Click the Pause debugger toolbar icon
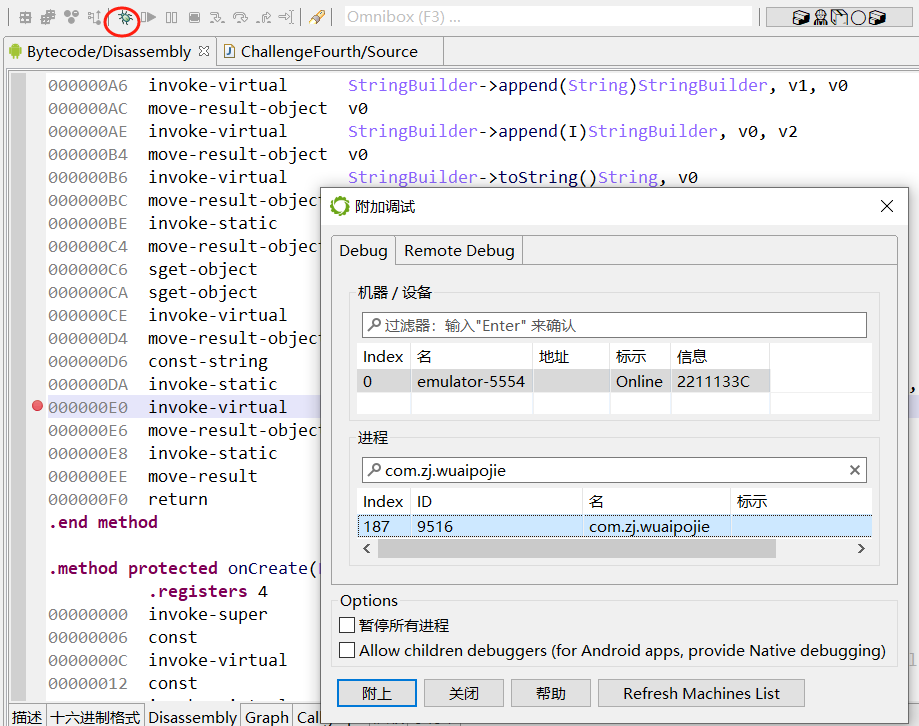 tap(171, 17)
